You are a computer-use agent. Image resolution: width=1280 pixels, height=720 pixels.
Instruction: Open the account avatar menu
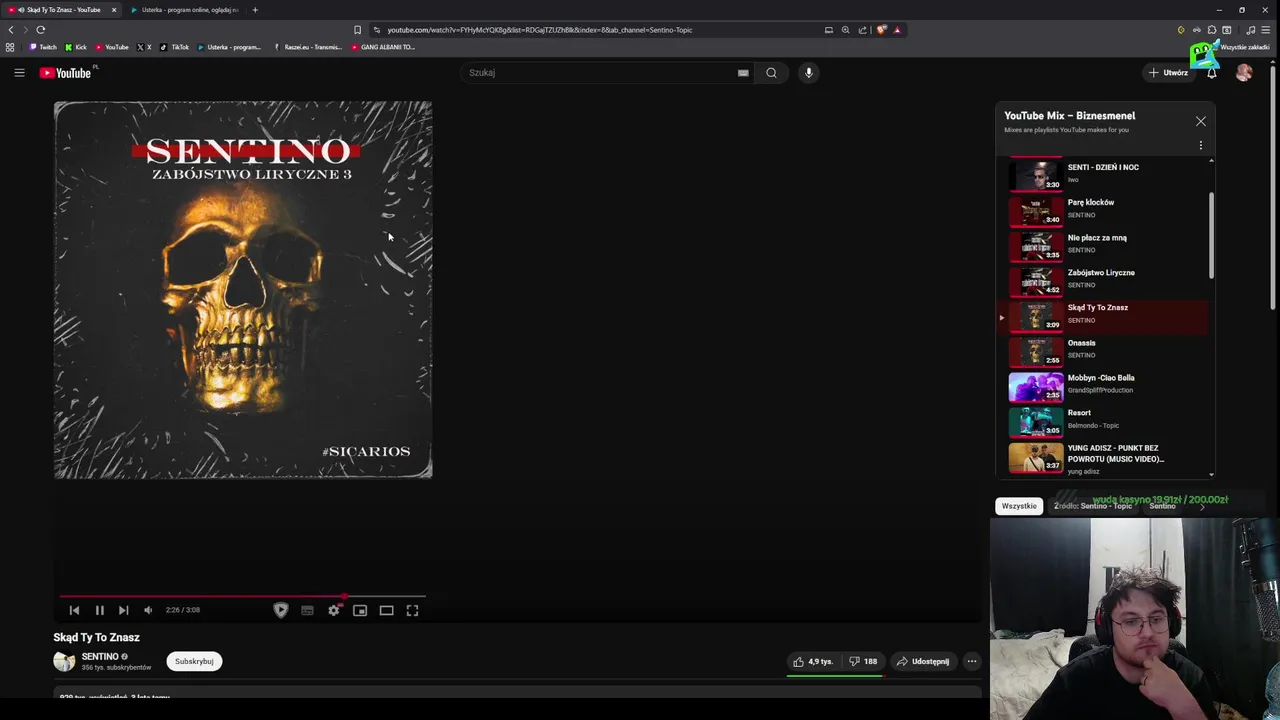tap(1244, 72)
